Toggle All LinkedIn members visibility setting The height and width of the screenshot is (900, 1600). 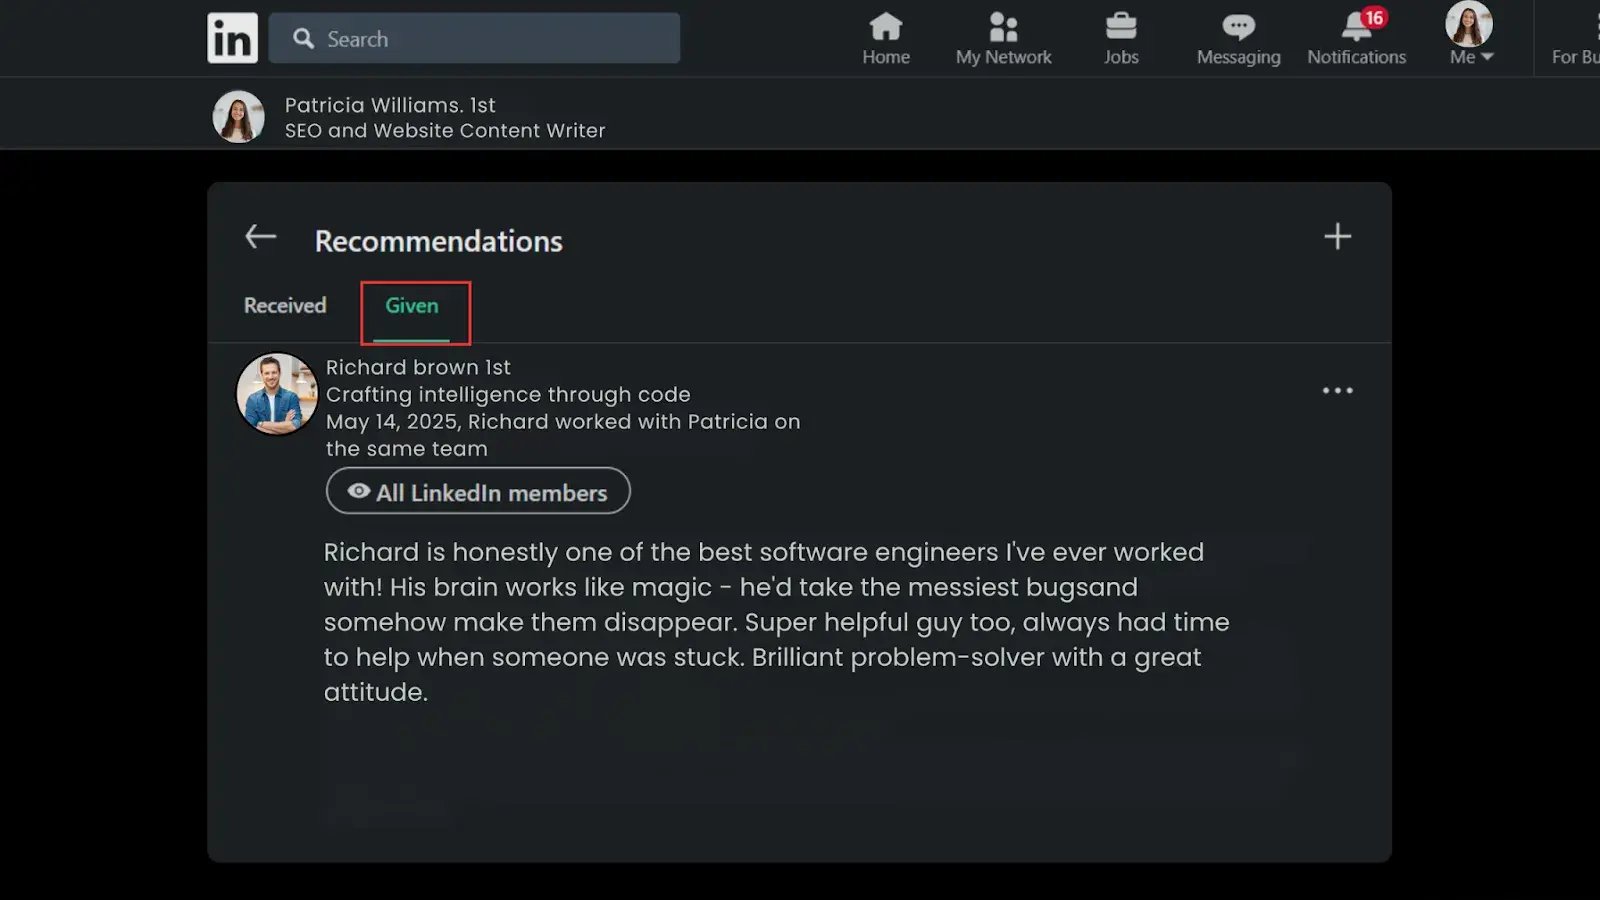[478, 492]
